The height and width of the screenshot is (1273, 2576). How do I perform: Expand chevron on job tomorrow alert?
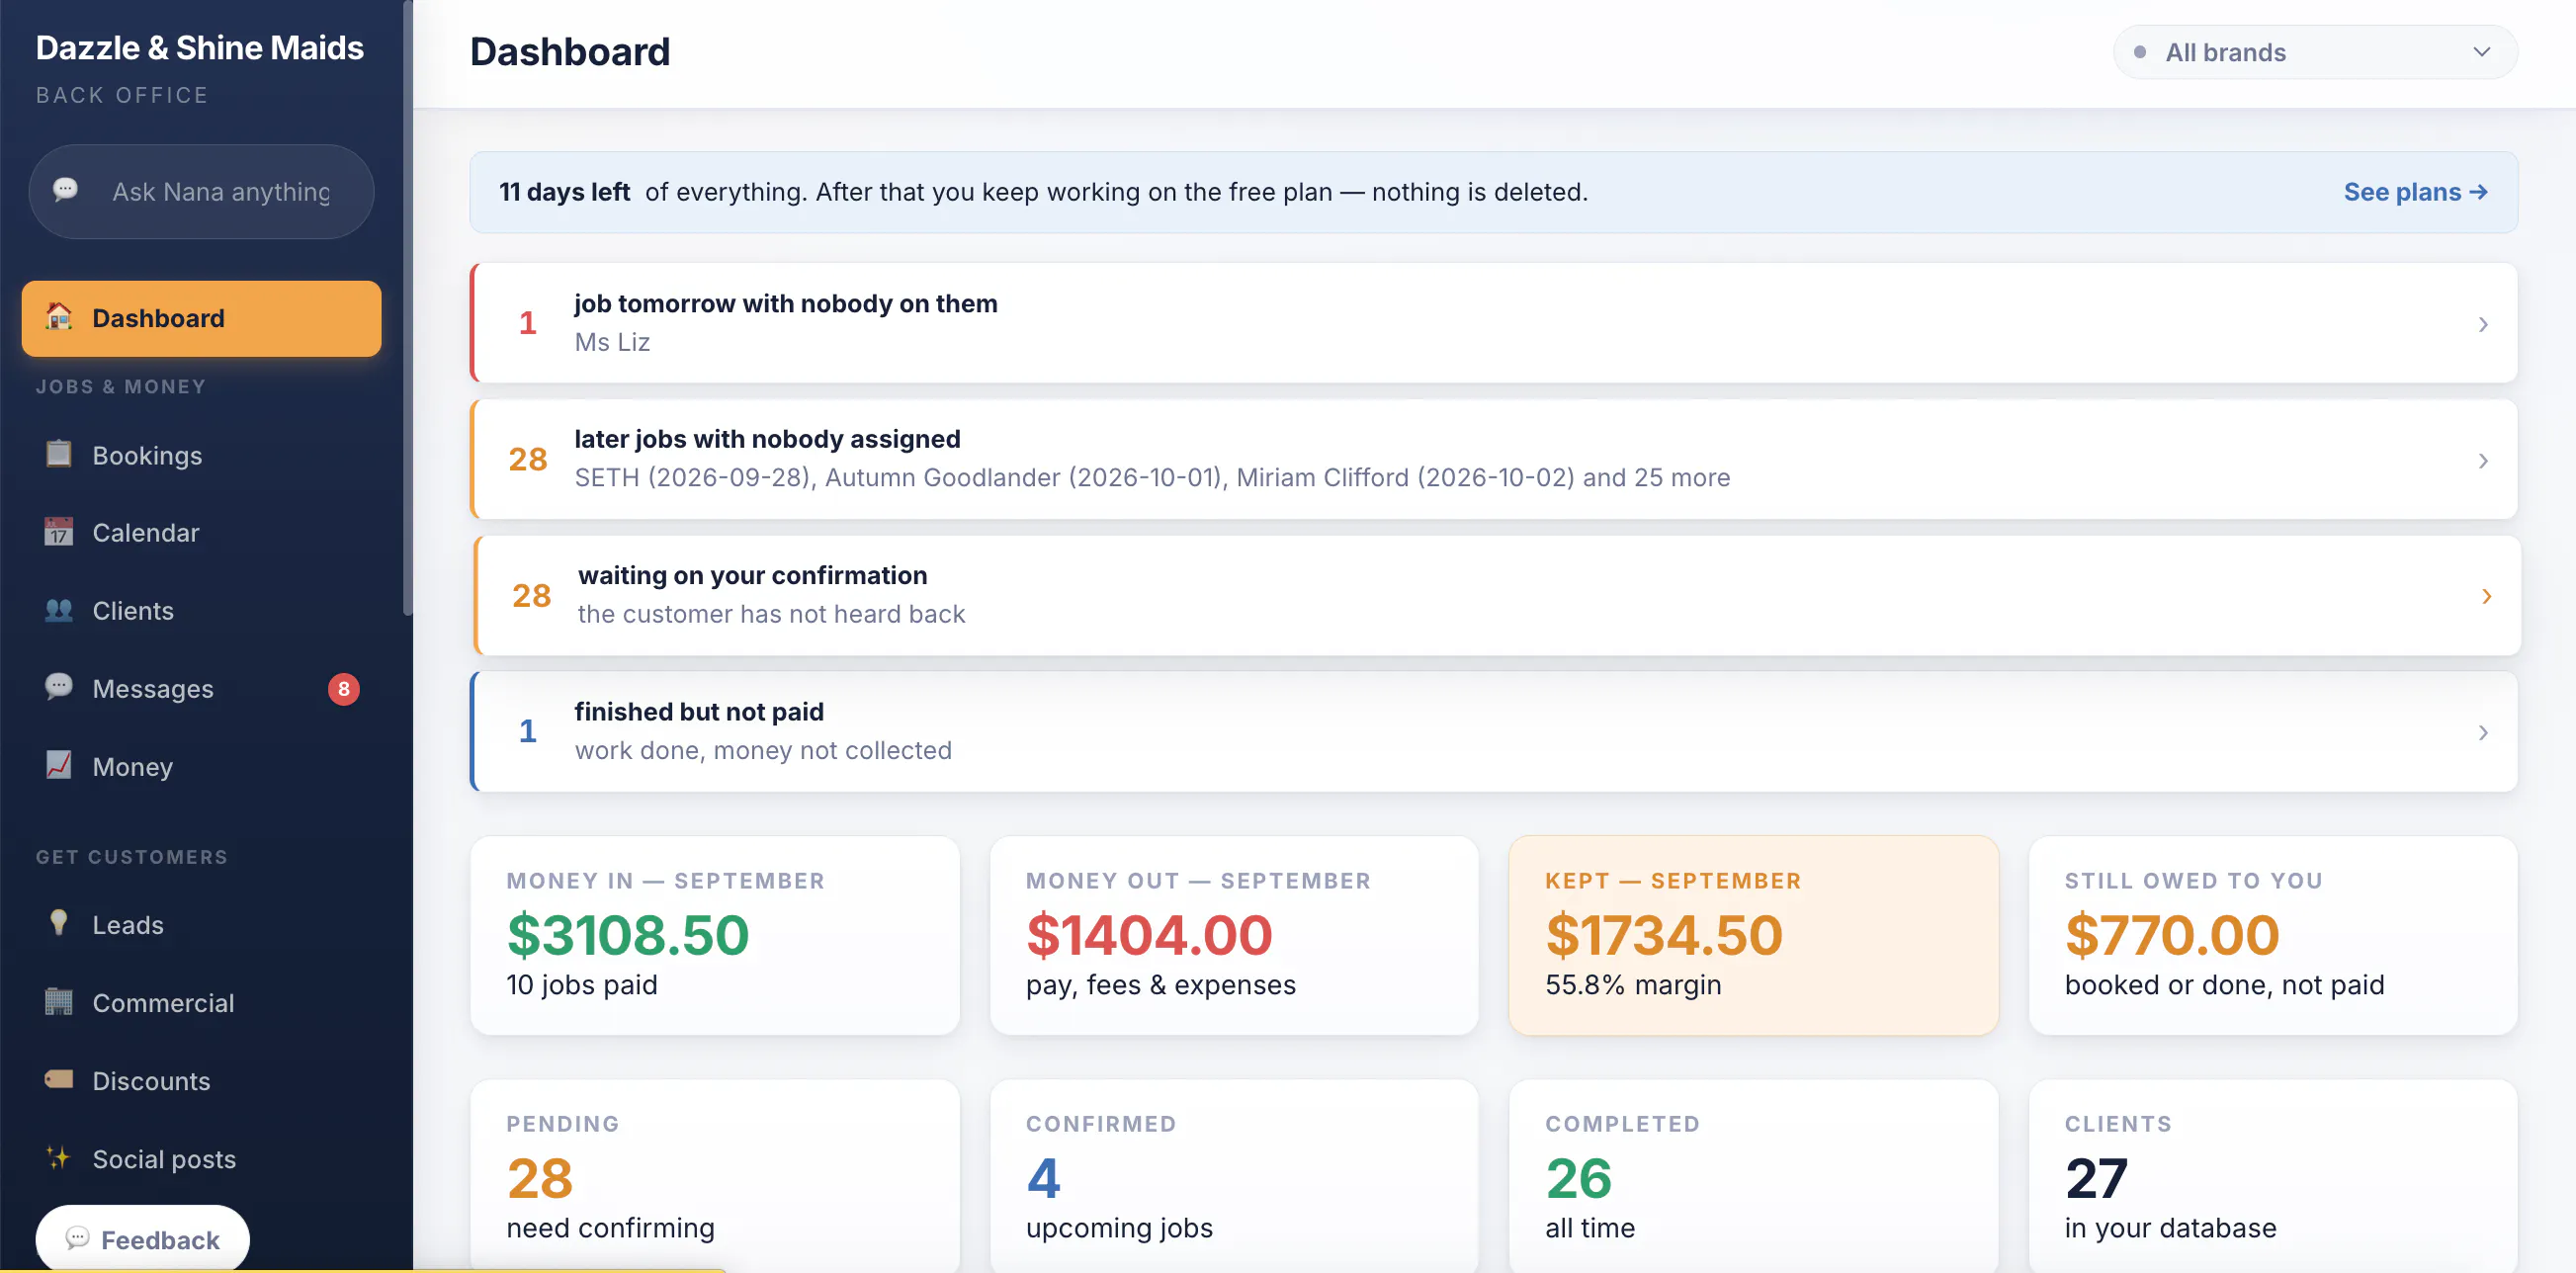2482,324
